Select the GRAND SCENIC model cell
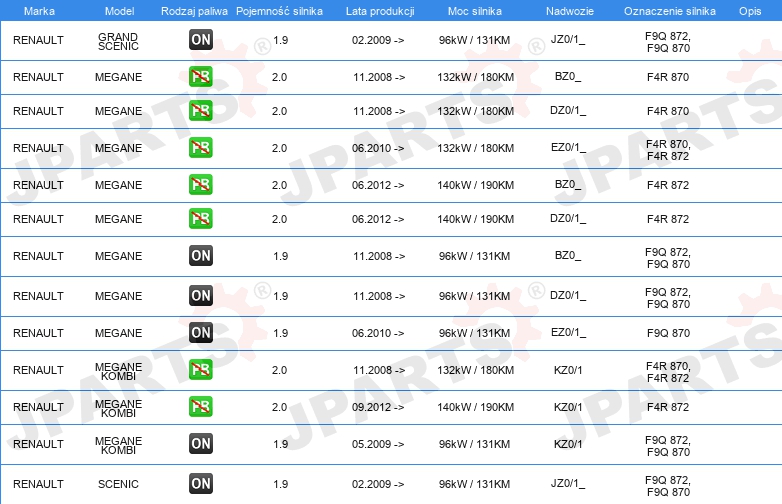The width and height of the screenshot is (782, 504). click(118, 41)
